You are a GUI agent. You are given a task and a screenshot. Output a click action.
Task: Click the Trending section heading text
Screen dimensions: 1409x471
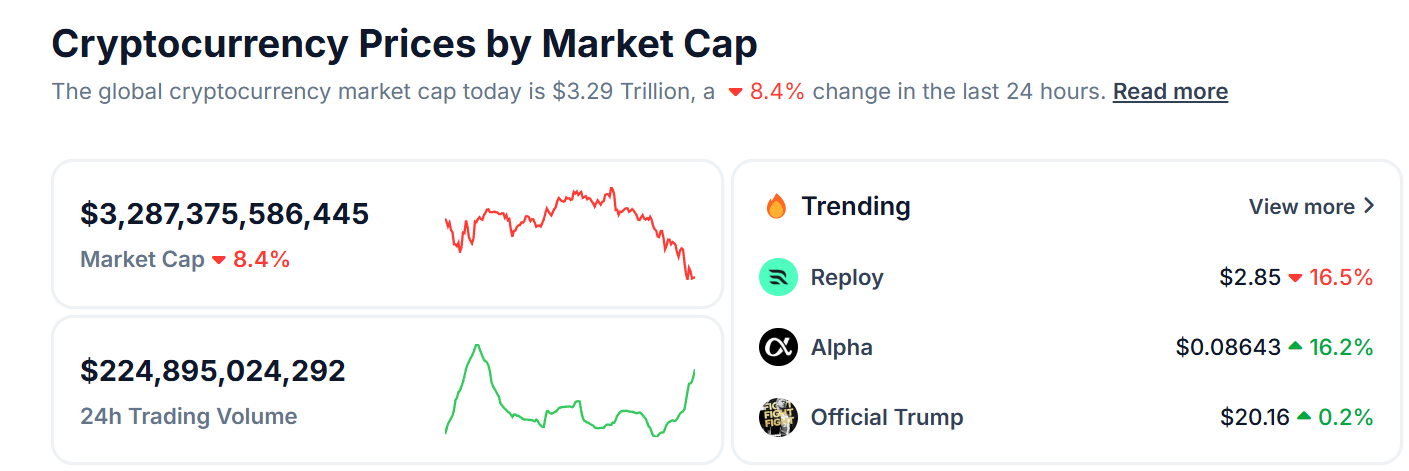856,207
